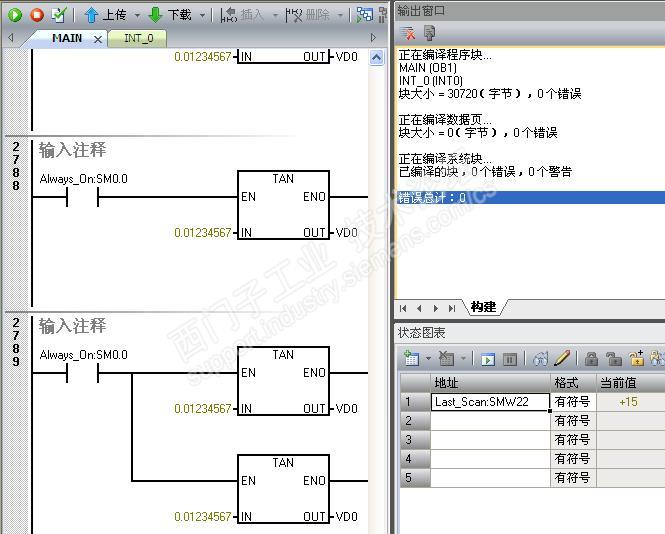Click row 4 有符号 format cell
Screen dimensions: 665x534
pos(573,459)
